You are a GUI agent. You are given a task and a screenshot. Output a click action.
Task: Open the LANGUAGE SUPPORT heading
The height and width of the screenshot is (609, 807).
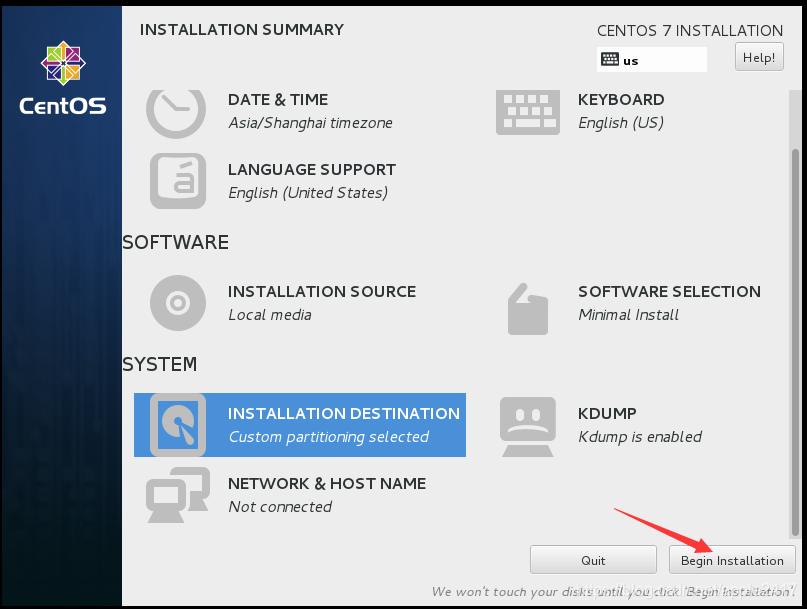point(312,169)
